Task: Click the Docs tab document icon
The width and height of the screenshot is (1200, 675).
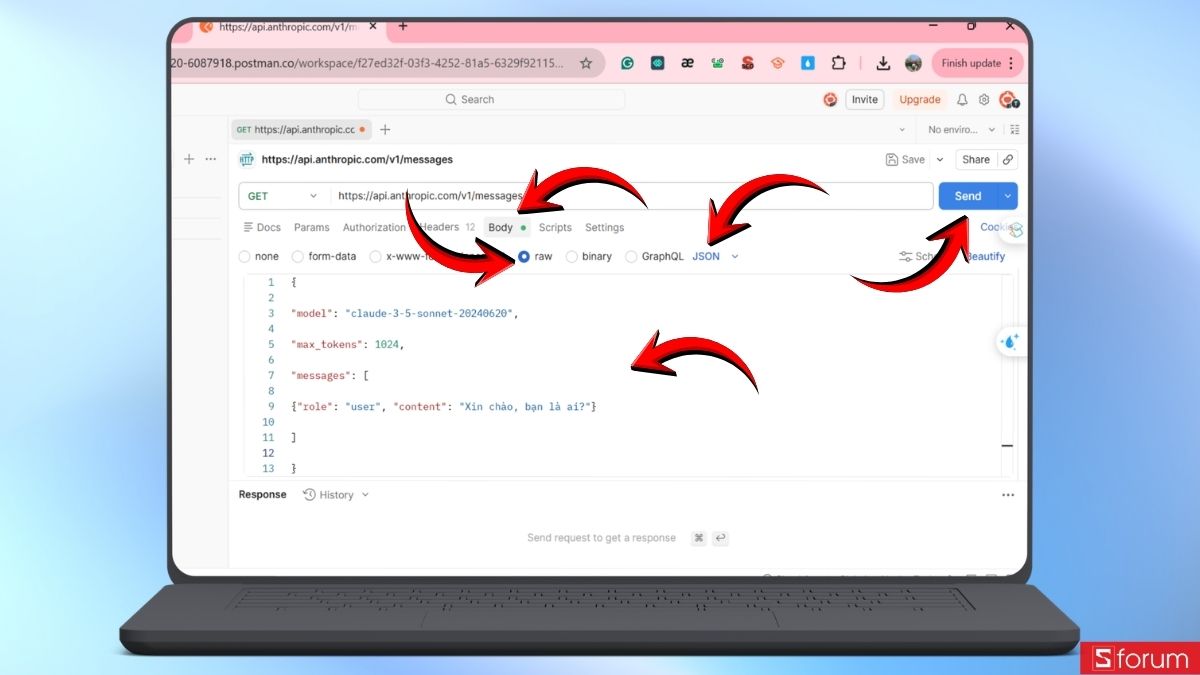Action: point(248,228)
